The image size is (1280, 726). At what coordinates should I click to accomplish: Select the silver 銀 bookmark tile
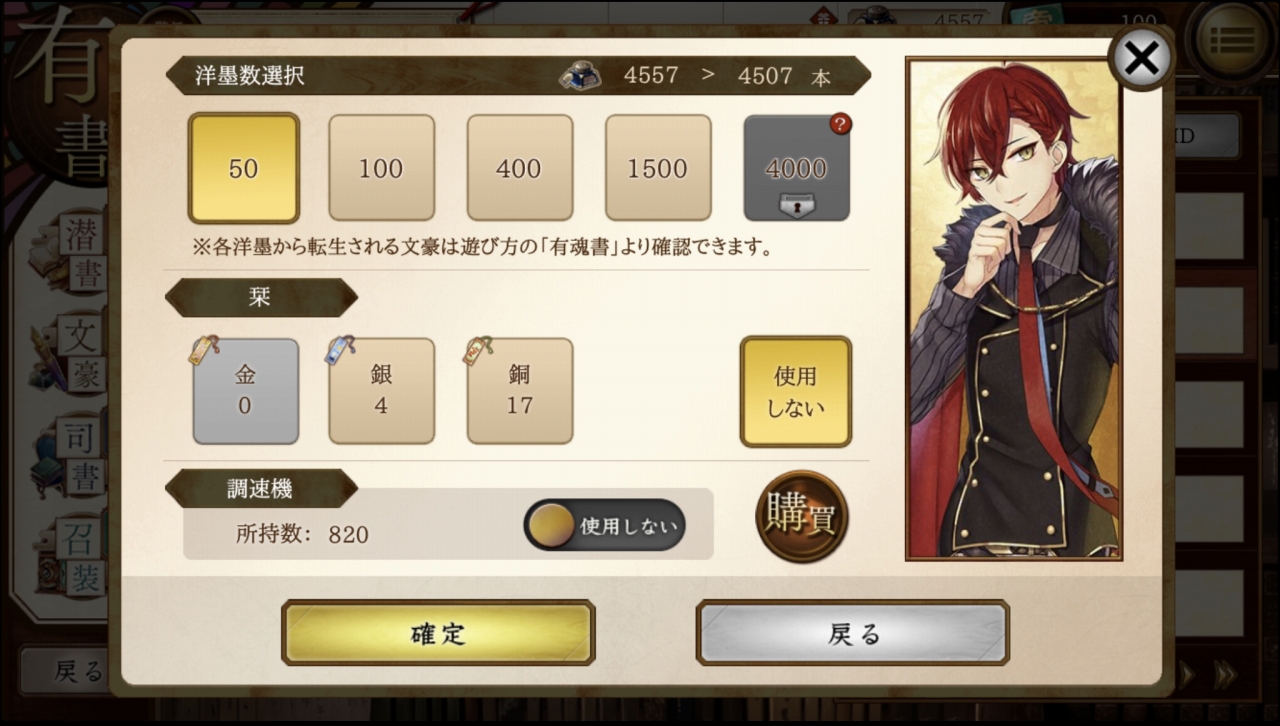(381, 390)
